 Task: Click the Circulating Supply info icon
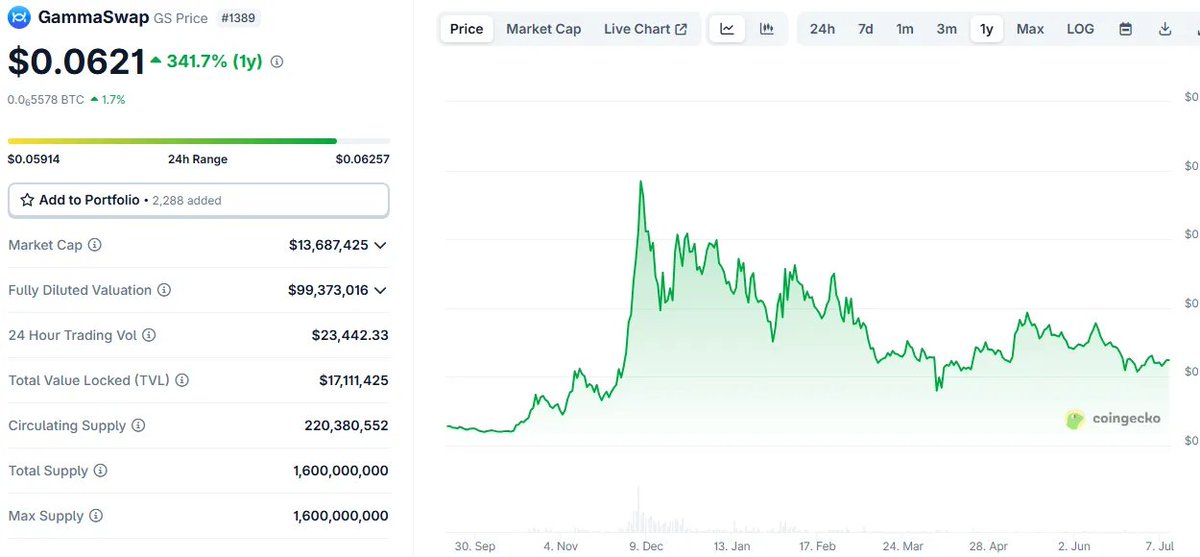click(x=138, y=426)
